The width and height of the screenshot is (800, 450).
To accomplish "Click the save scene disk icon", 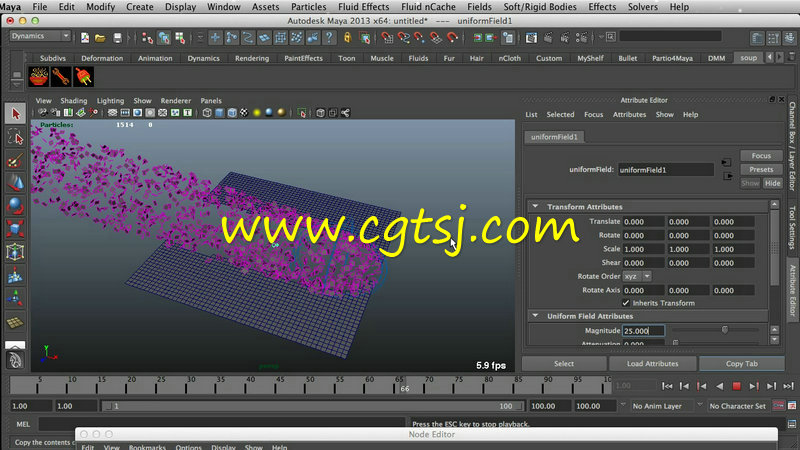I will 117,38.
